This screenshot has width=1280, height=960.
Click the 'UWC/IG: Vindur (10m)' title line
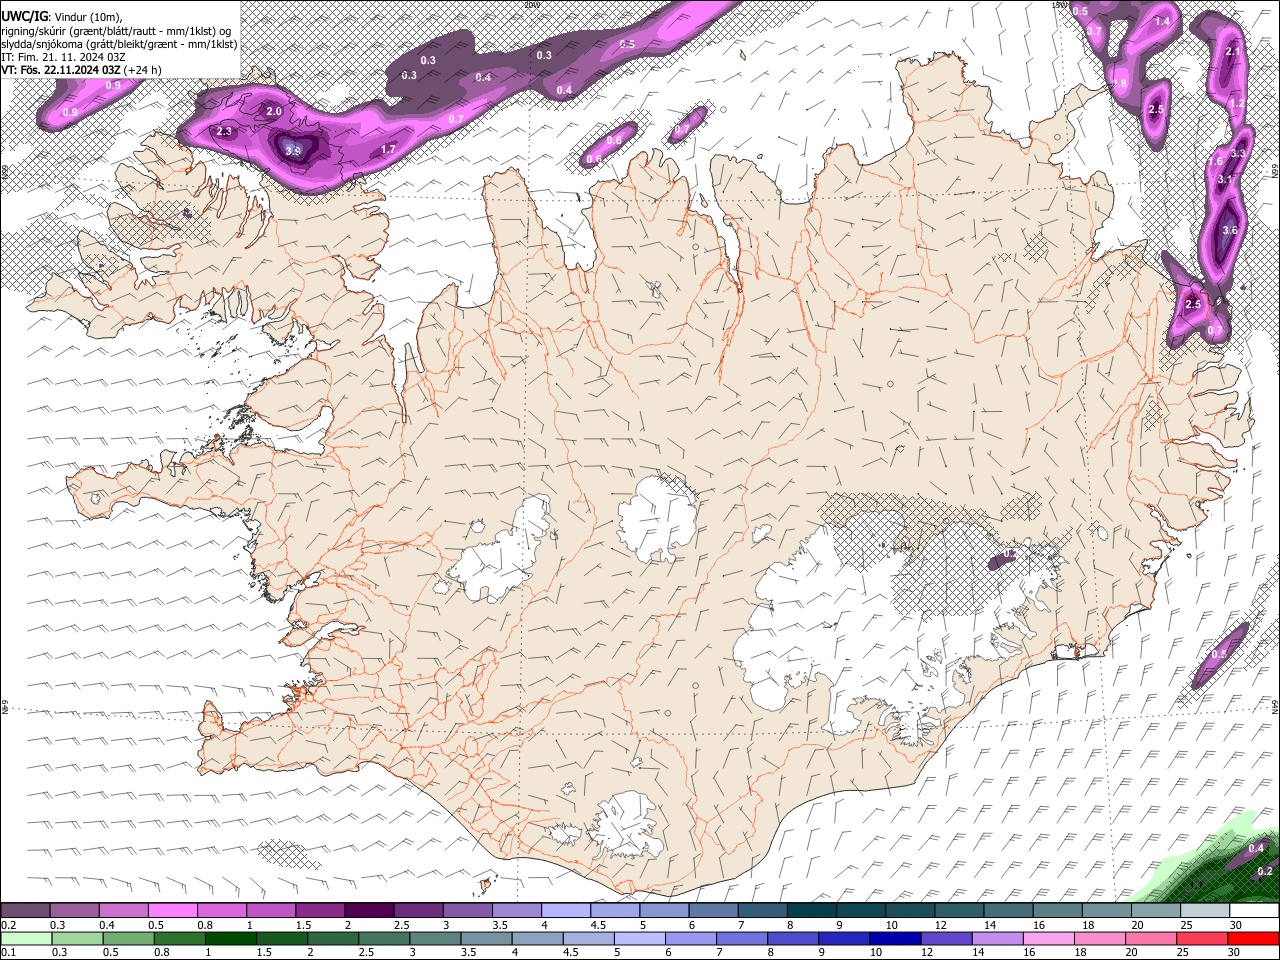click(61, 15)
